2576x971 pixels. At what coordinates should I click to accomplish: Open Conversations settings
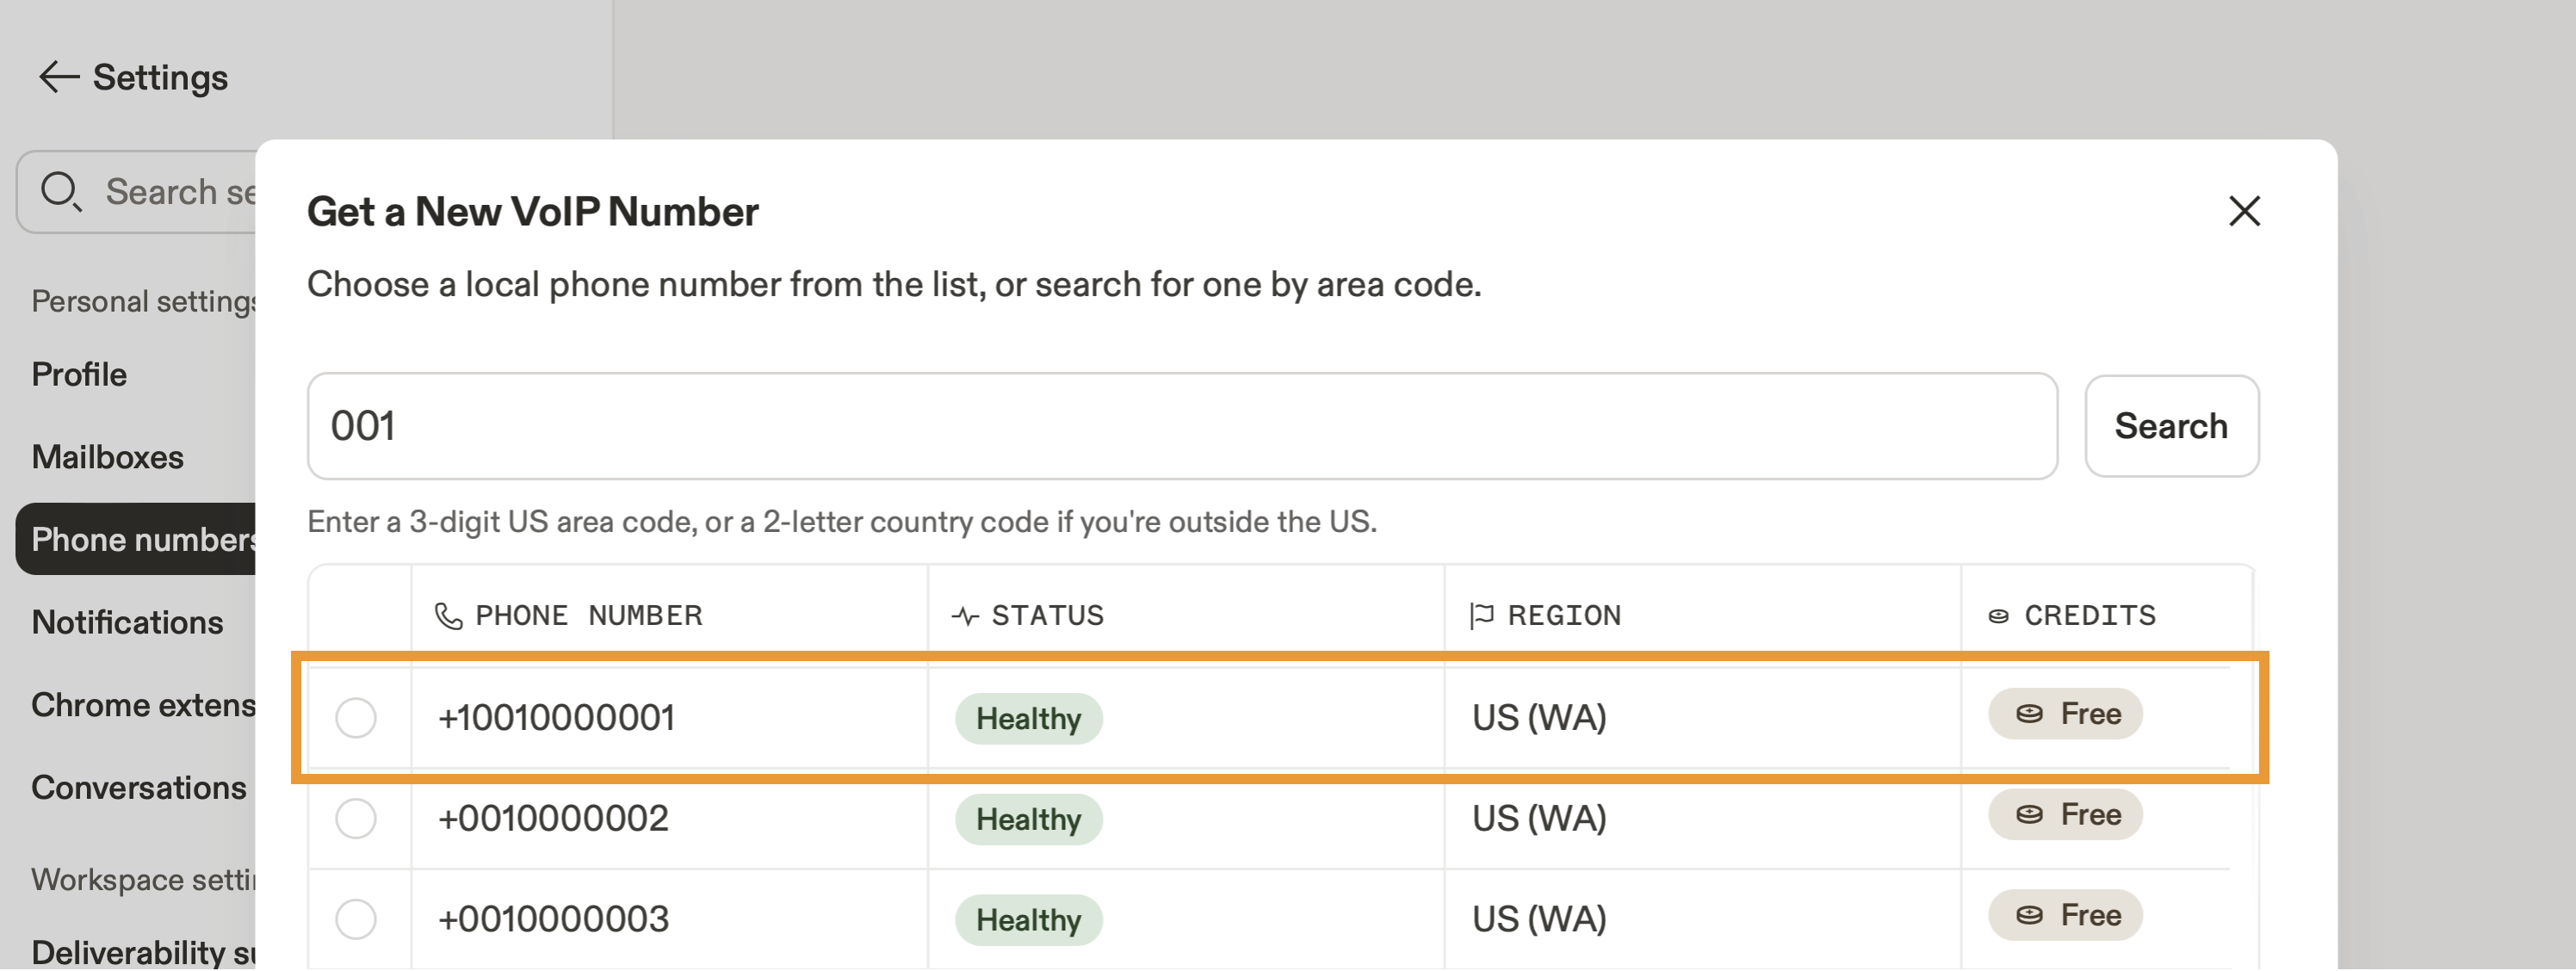(138, 787)
